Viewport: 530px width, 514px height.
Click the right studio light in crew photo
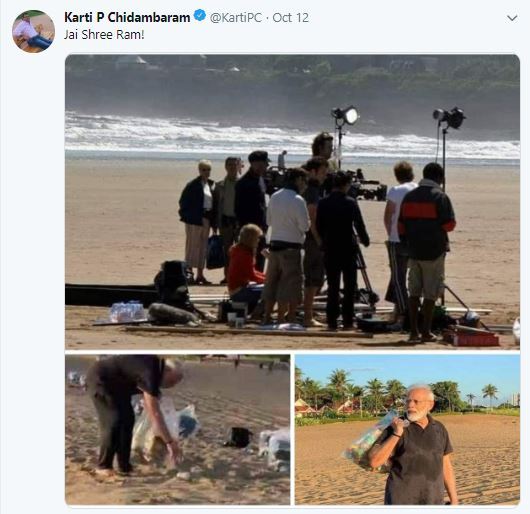(450, 118)
